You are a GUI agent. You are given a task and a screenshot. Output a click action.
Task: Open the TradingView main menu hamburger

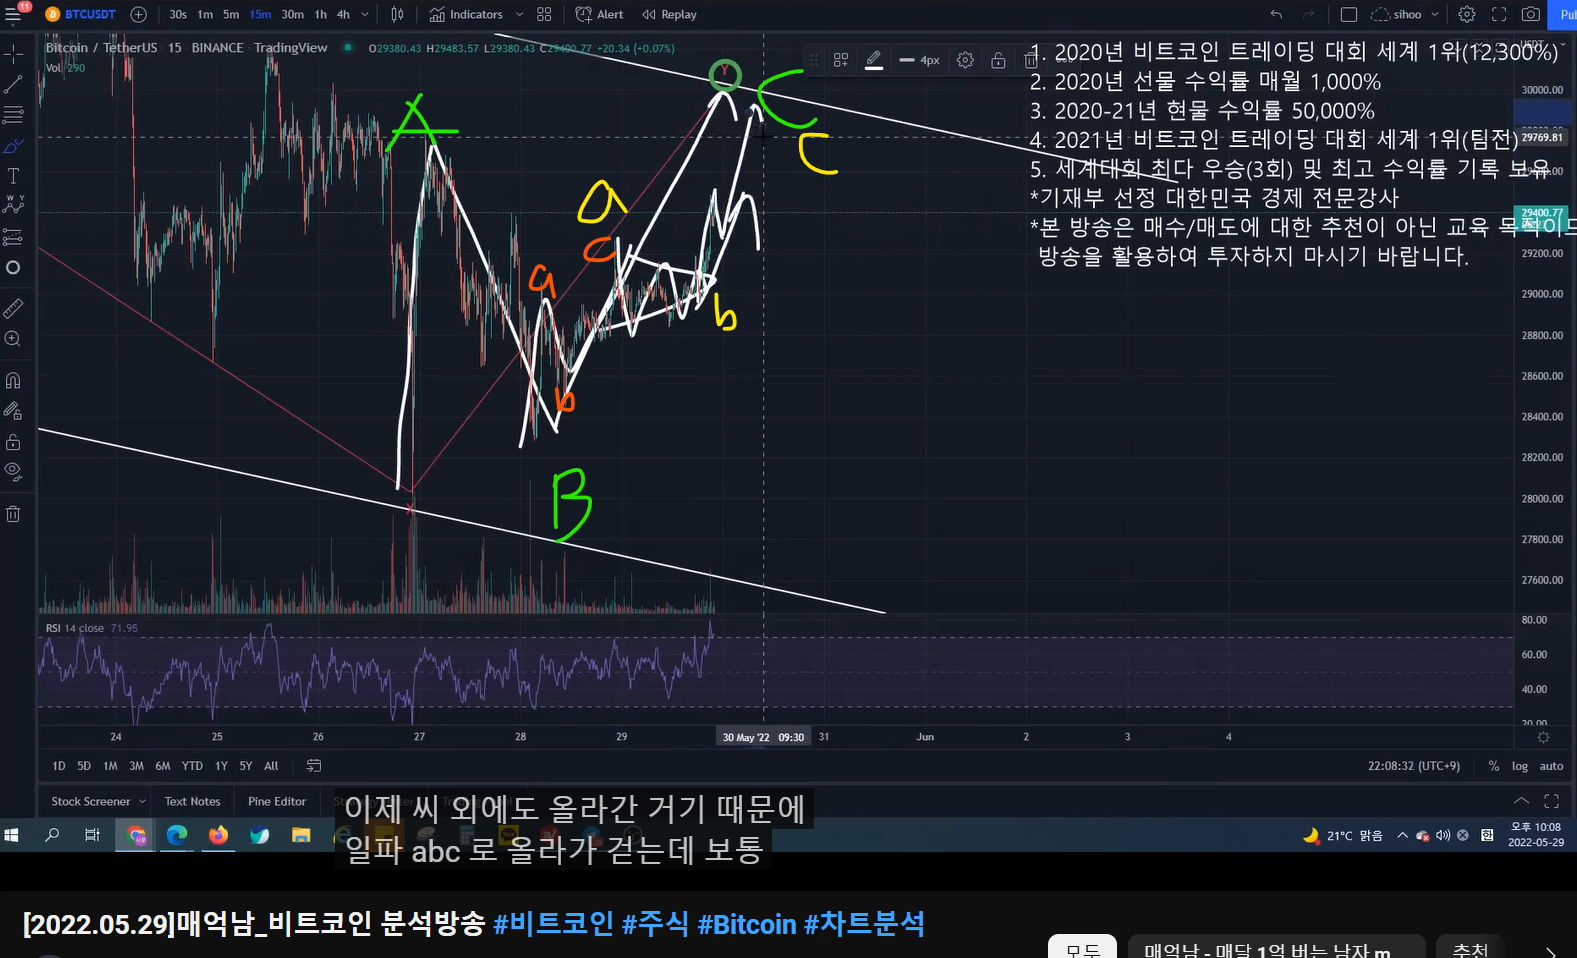click(x=14, y=14)
